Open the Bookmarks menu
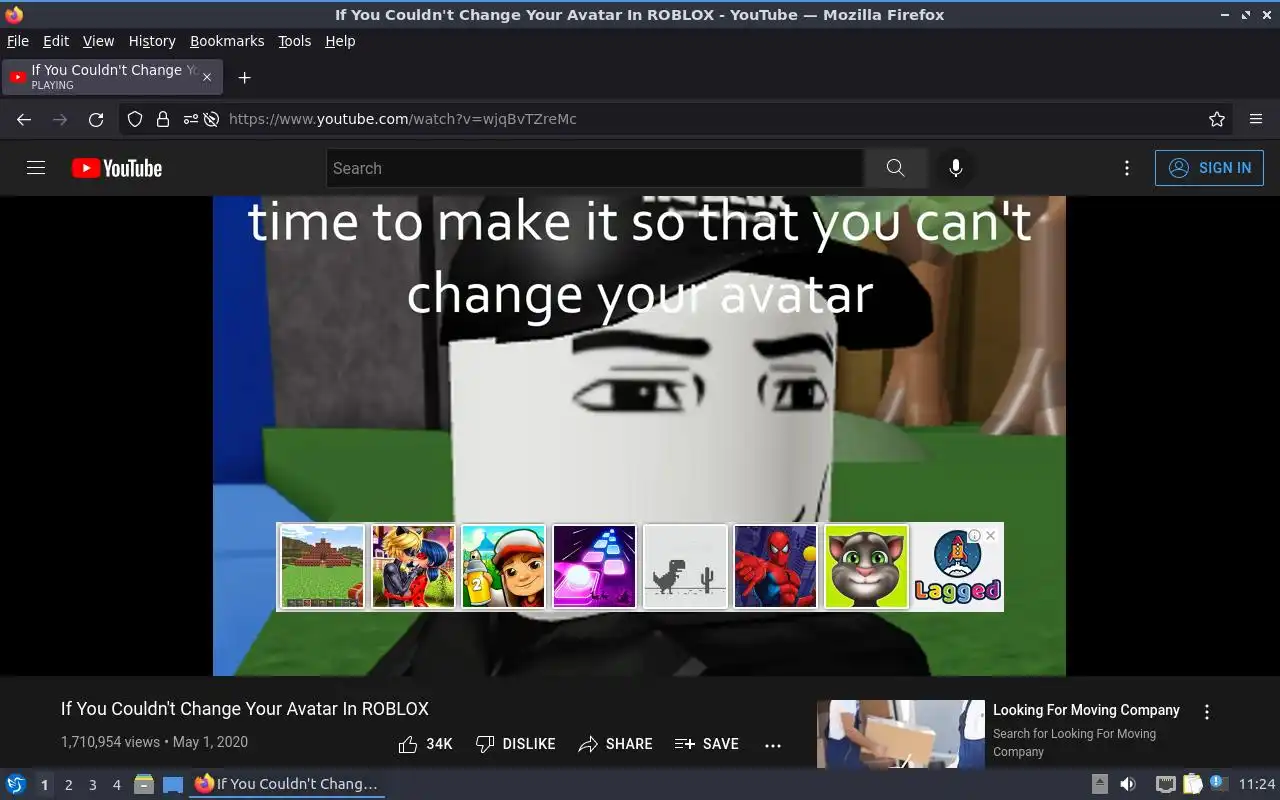The image size is (1280, 800). pyautogui.click(x=227, y=41)
